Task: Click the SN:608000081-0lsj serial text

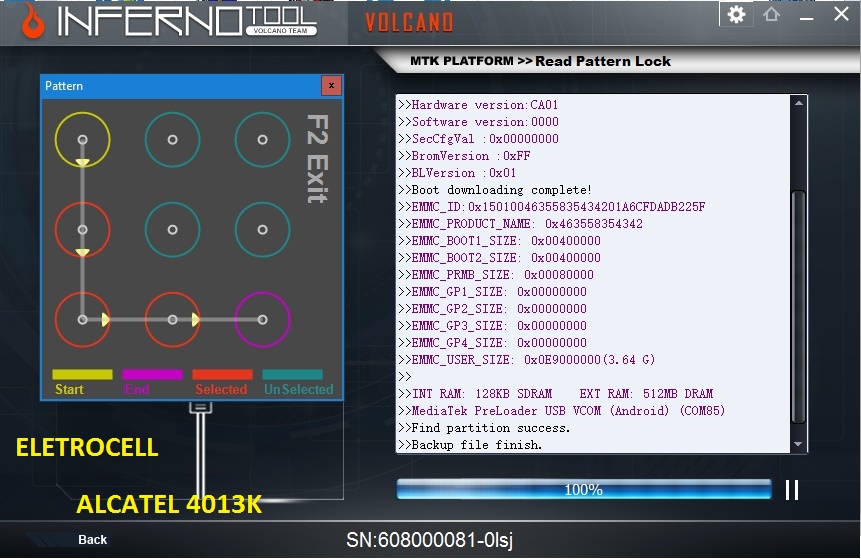Action: point(429,540)
